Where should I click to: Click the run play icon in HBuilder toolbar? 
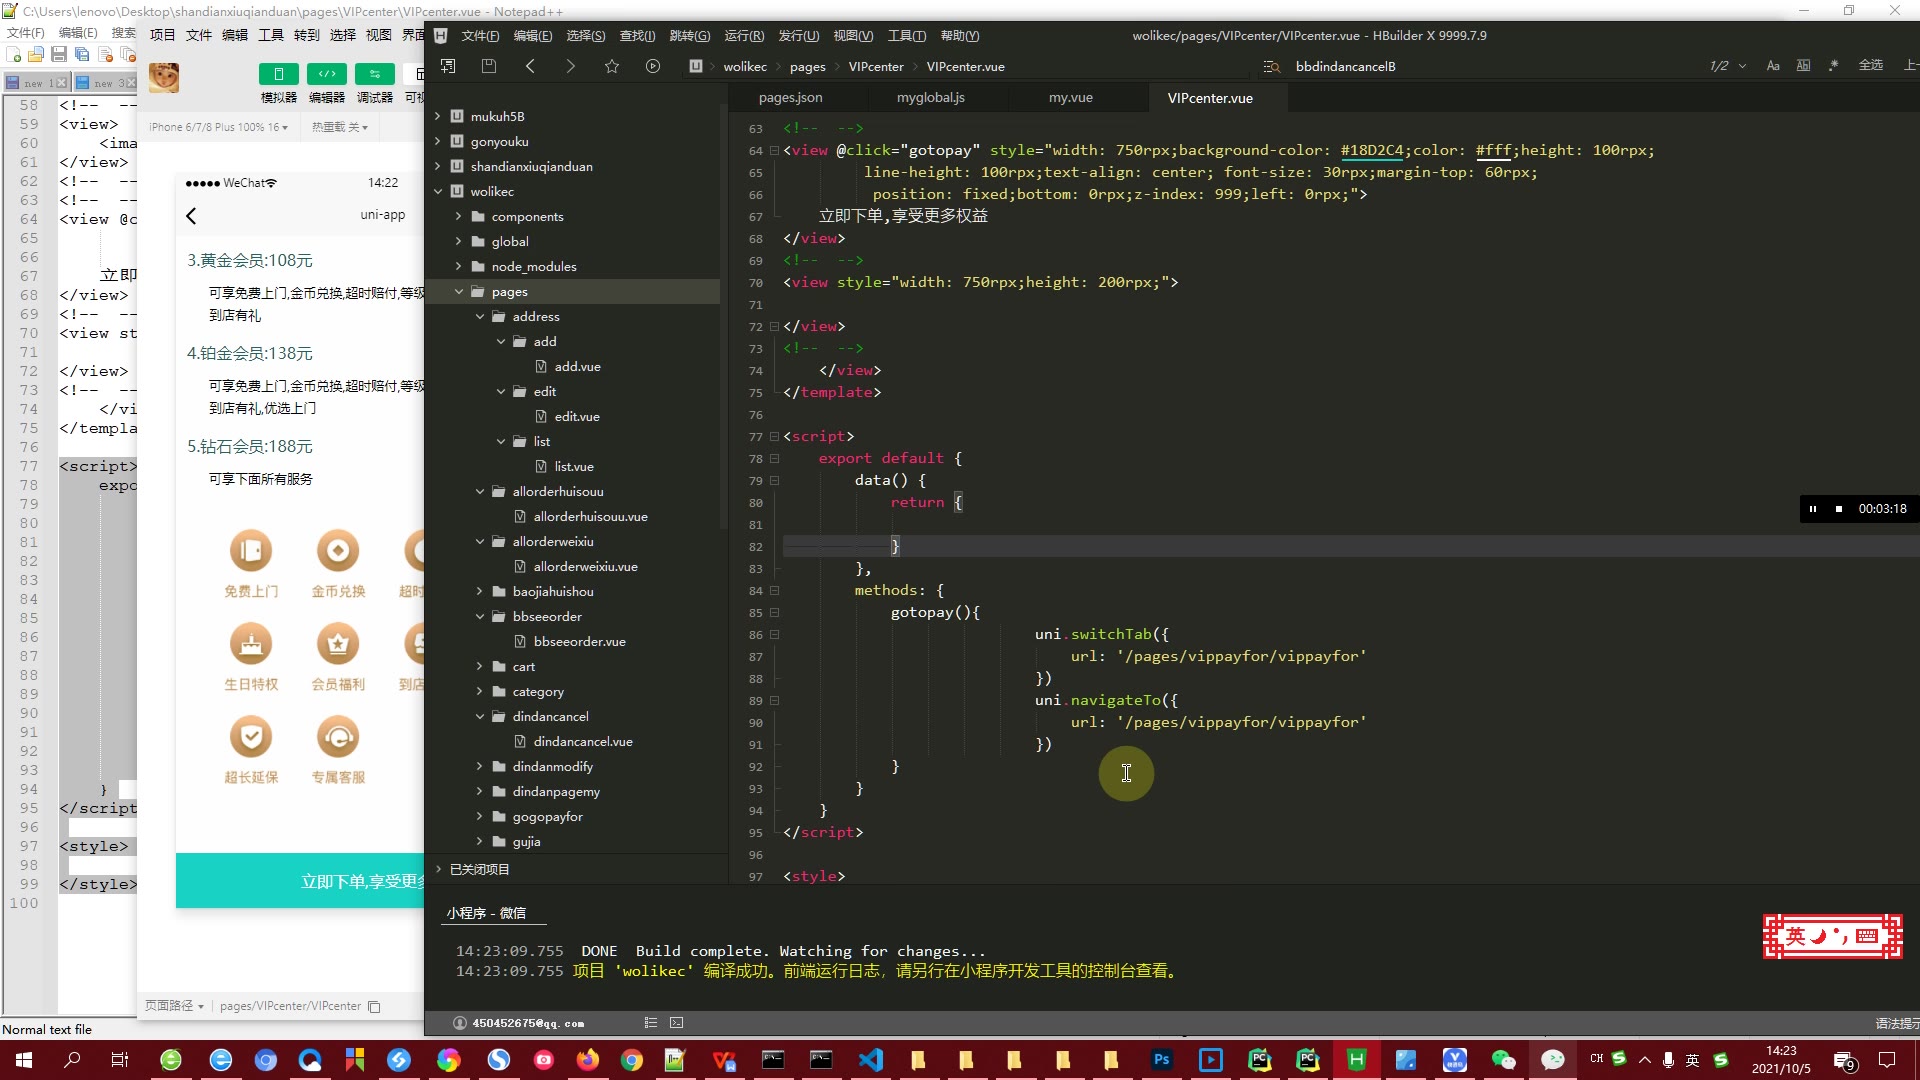pos(653,66)
